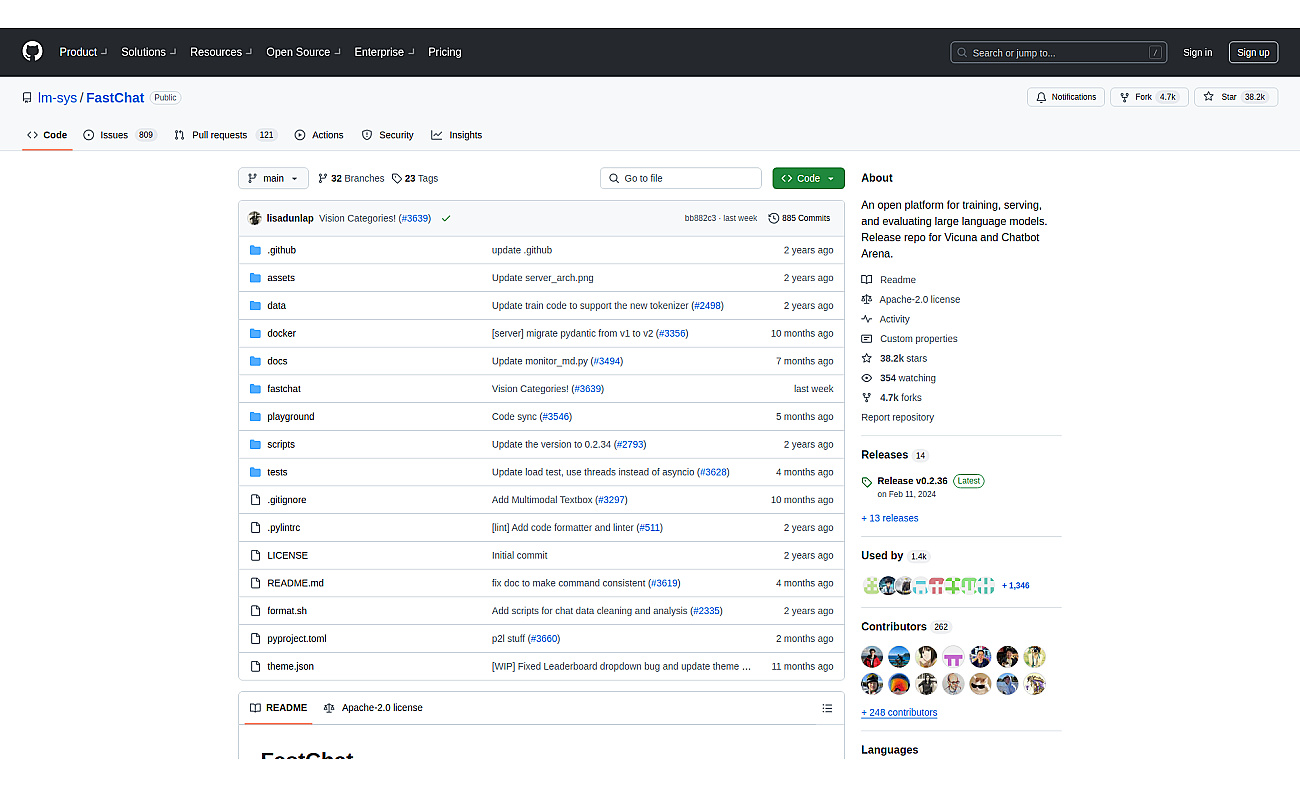Switch to the Insights tab

click(x=456, y=135)
